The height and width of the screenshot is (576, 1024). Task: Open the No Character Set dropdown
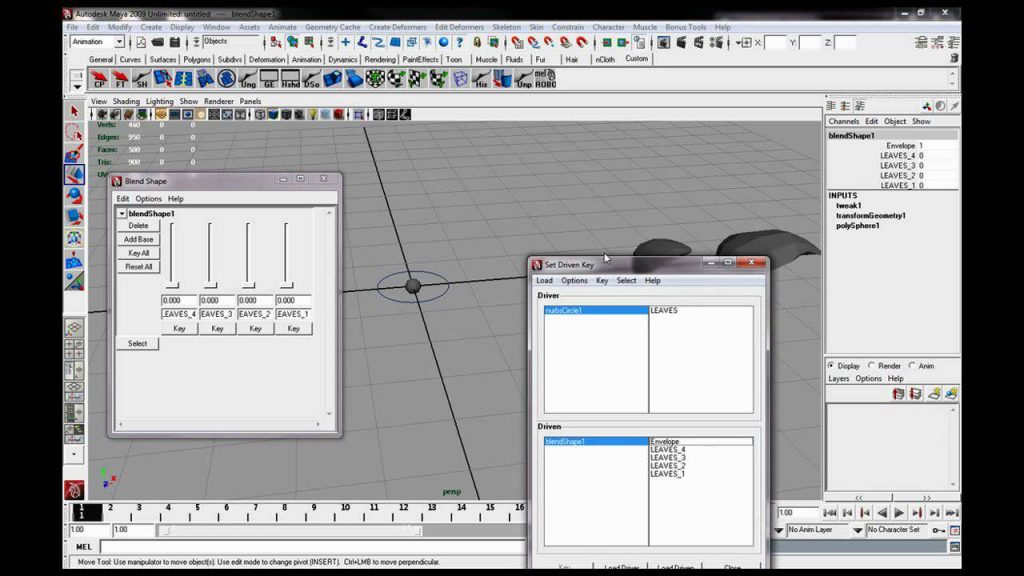[x=858, y=530]
